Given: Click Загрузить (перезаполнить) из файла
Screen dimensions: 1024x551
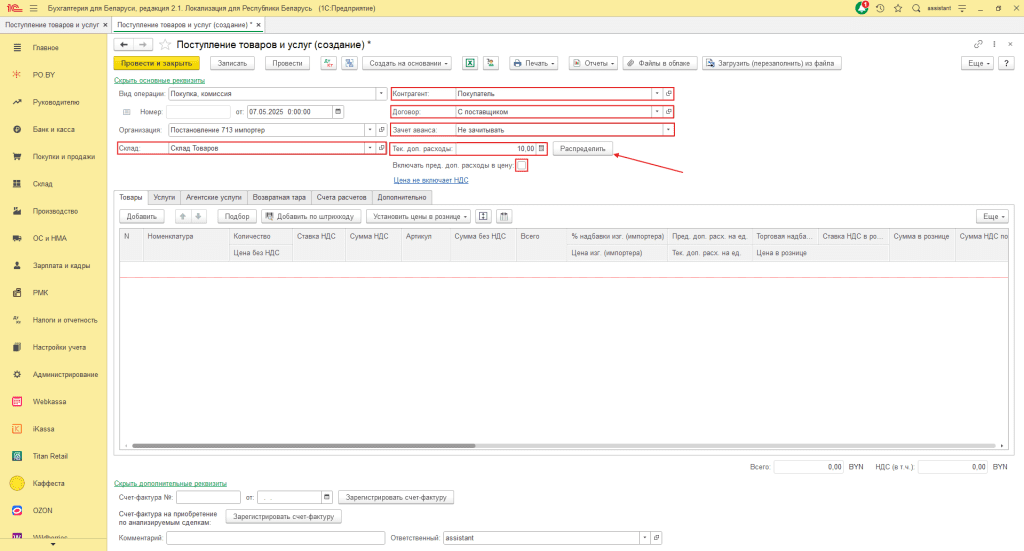Looking at the screenshot, I should (771, 63).
